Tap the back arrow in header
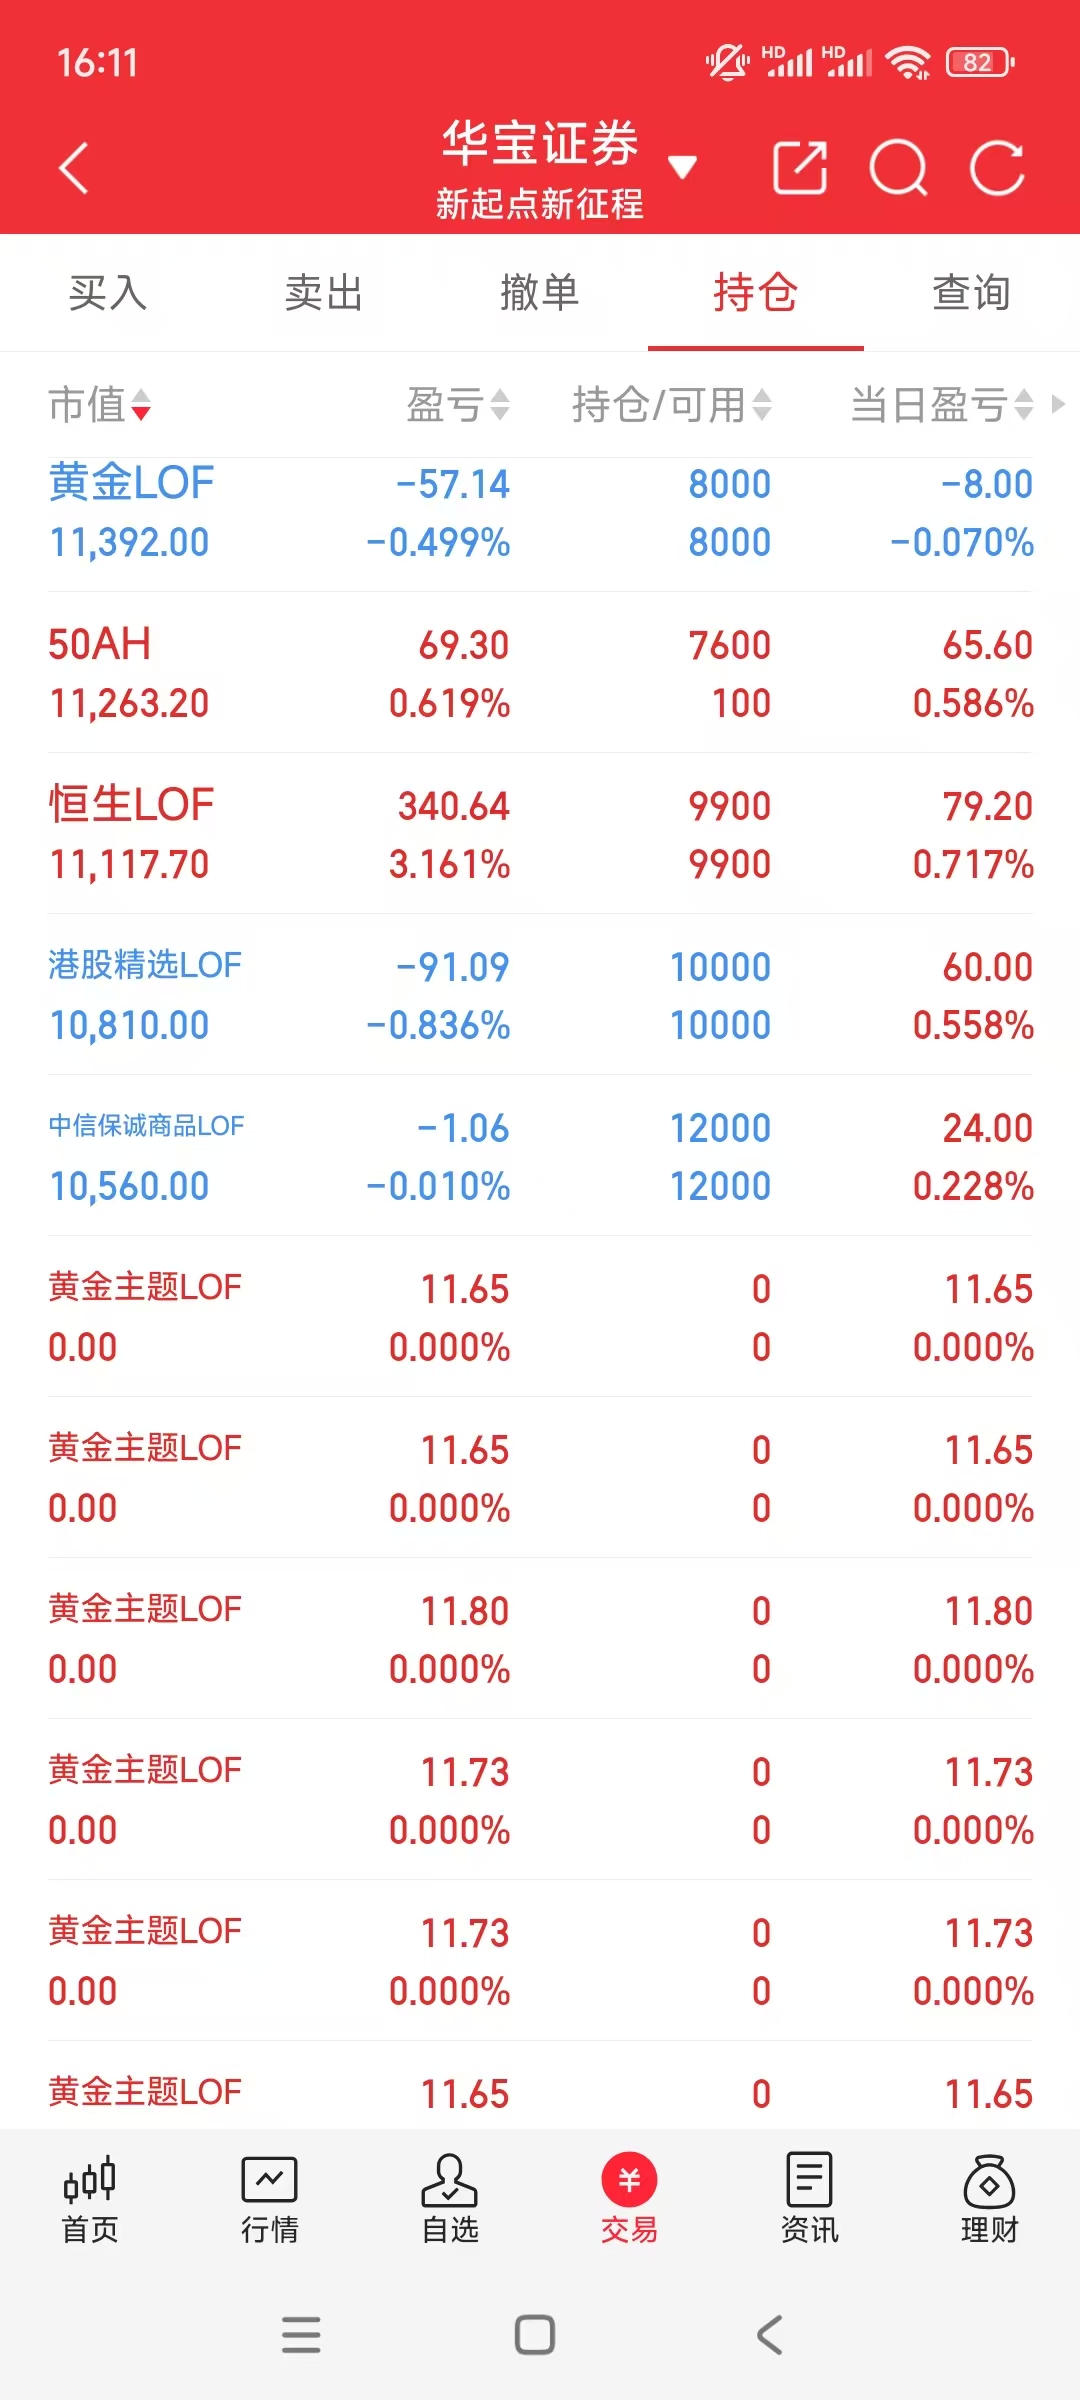Viewport: 1080px width, 2400px height. [x=74, y=168]
